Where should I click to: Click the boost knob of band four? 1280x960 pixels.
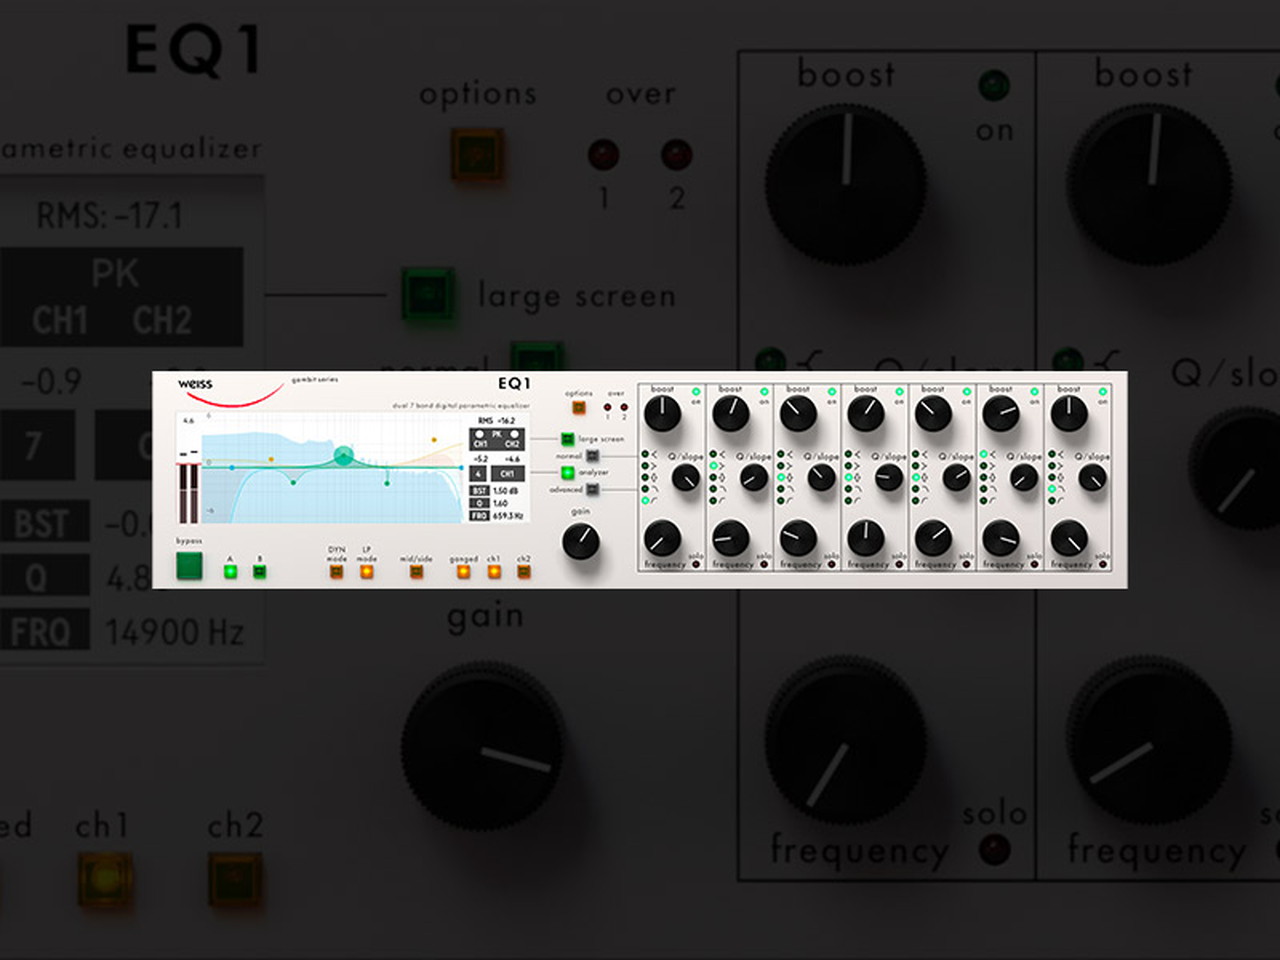[x=865, y=413]
